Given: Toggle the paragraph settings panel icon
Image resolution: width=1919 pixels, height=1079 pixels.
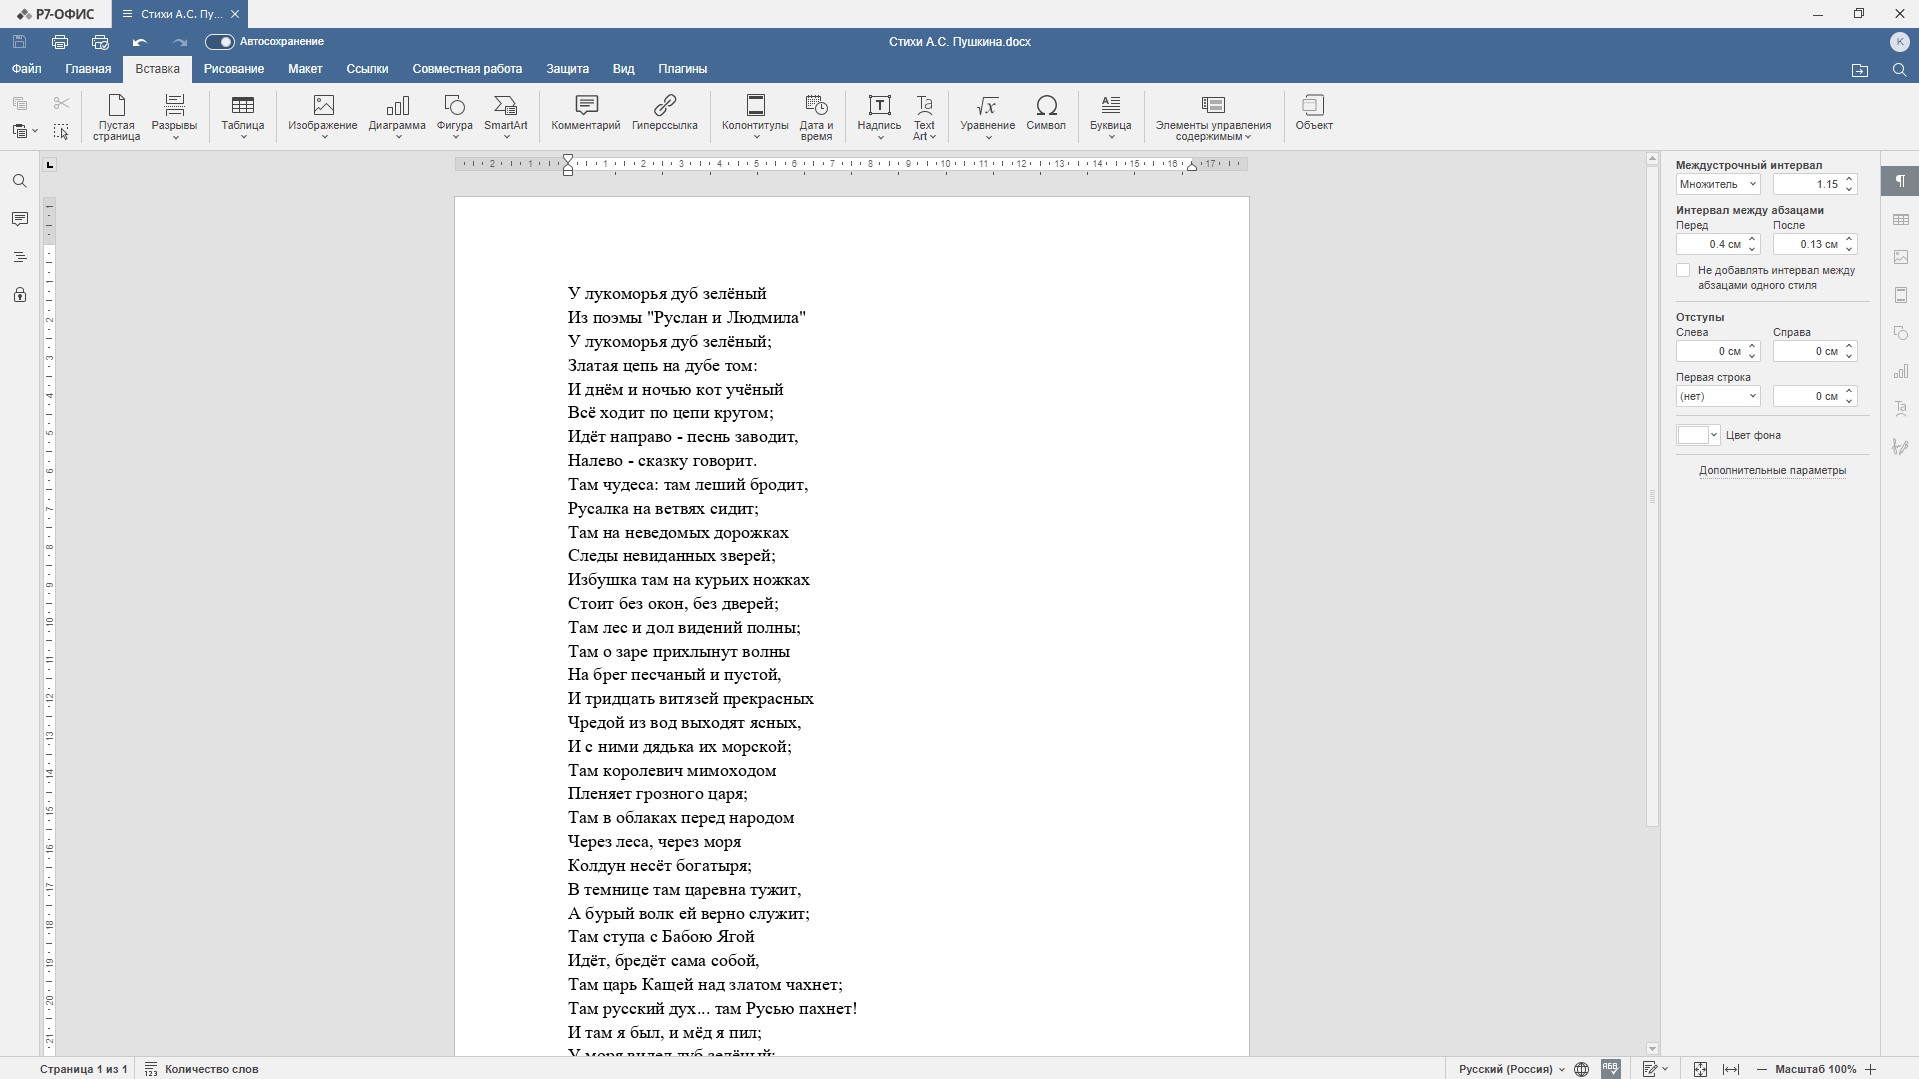Looking at the screenshot, I should point(1900,182).
